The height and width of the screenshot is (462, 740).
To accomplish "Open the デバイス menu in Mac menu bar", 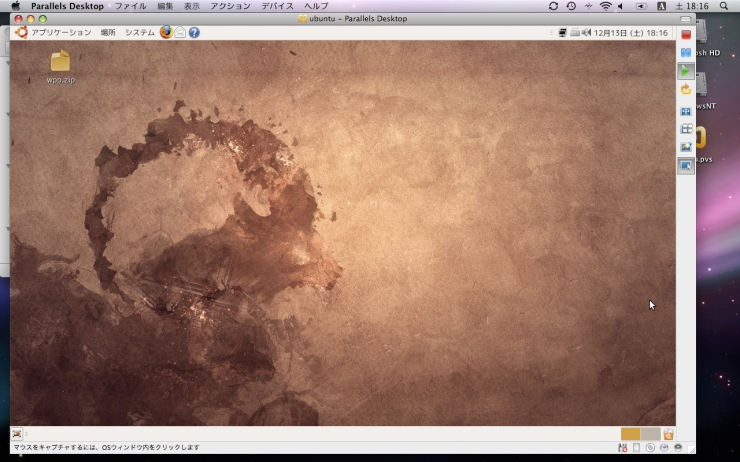I will click(278, 6).
